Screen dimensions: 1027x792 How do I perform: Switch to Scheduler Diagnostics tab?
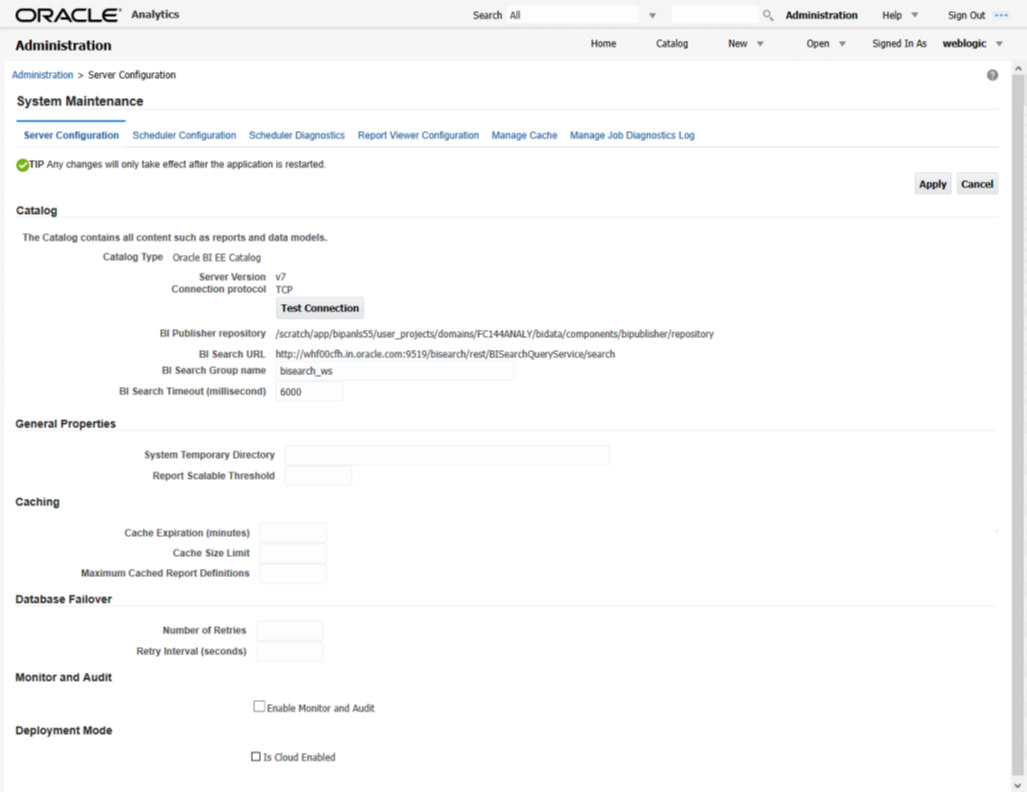pyautogui.click(x=297, y=135)
